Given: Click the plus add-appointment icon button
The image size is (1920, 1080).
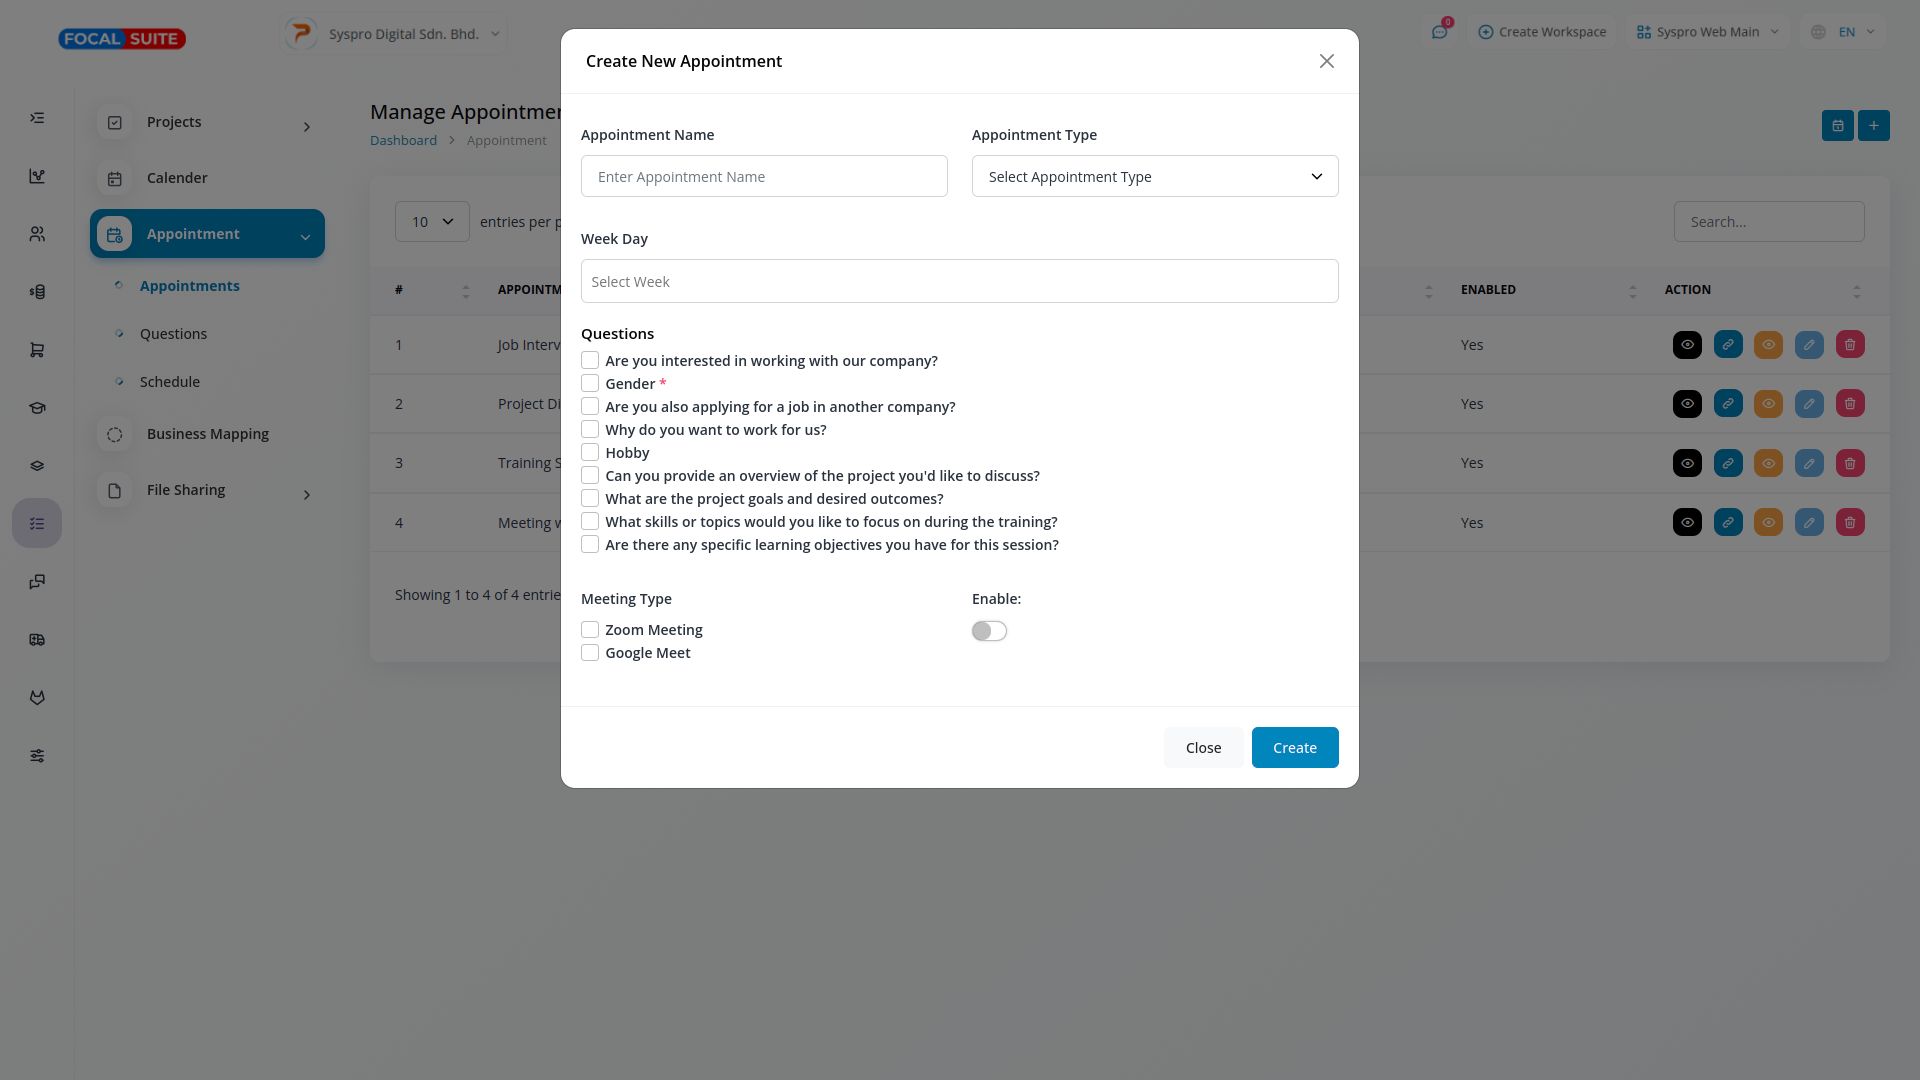Looking at the screenshot, I should point(1874,125).
